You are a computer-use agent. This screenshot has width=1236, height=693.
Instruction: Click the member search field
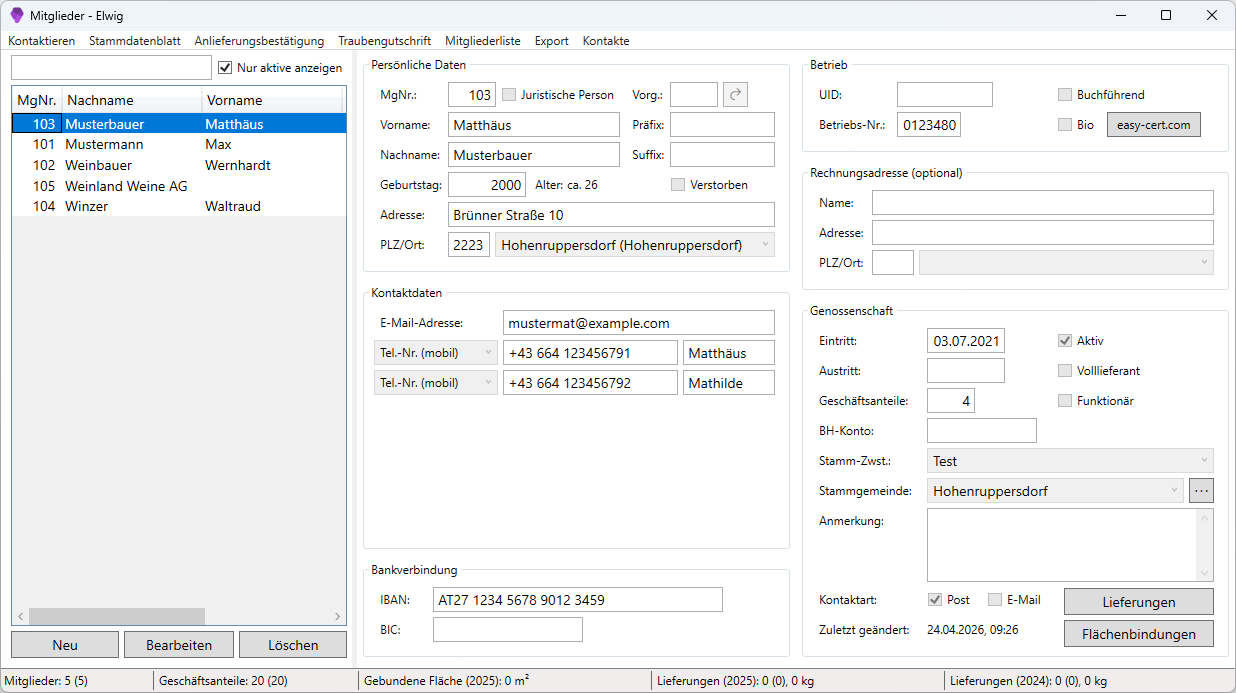(x=111, y=68)
